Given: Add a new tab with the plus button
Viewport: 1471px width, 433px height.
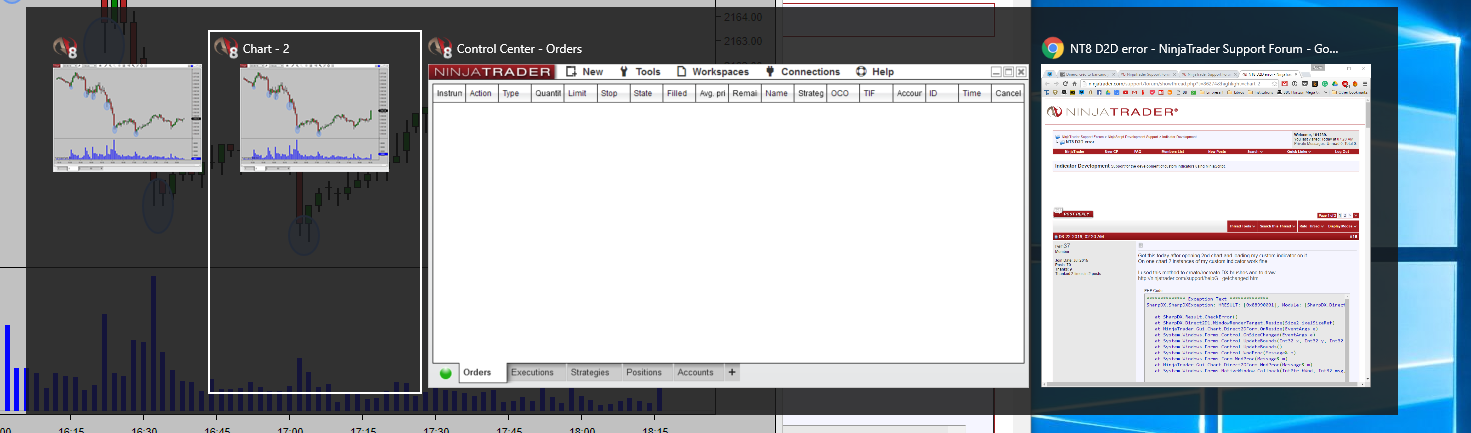Looking at the screenshot, I should click(732, 373).
